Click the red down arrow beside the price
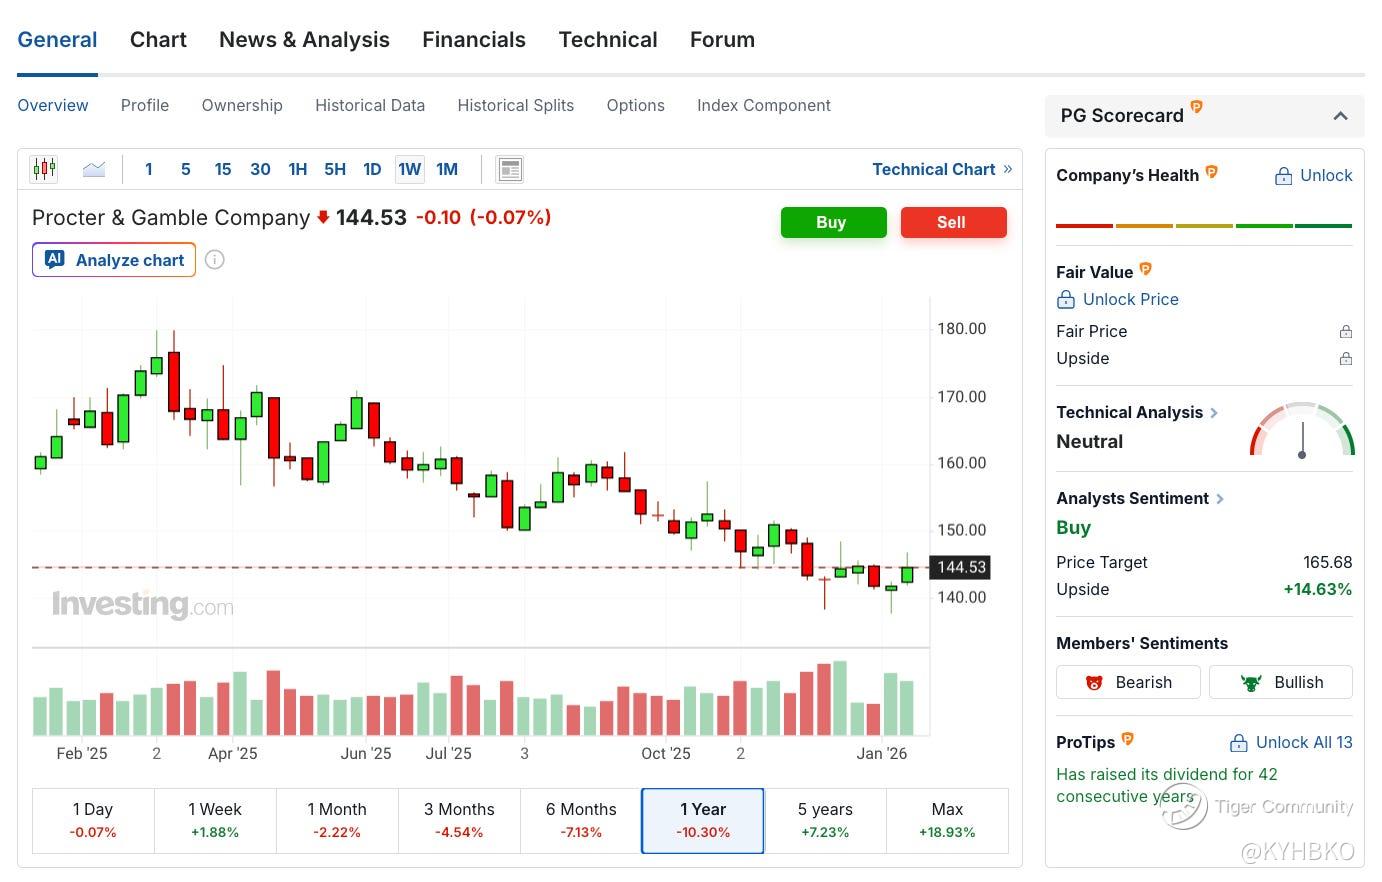This screenshot has width=1382, height=882. point(323,217)
